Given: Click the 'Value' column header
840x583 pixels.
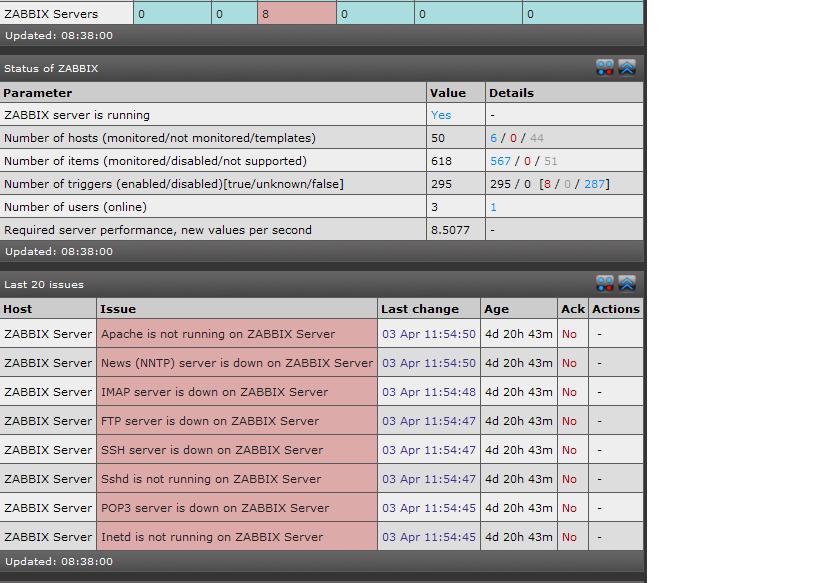Looking at the screenshot, I should pos(447,93).
